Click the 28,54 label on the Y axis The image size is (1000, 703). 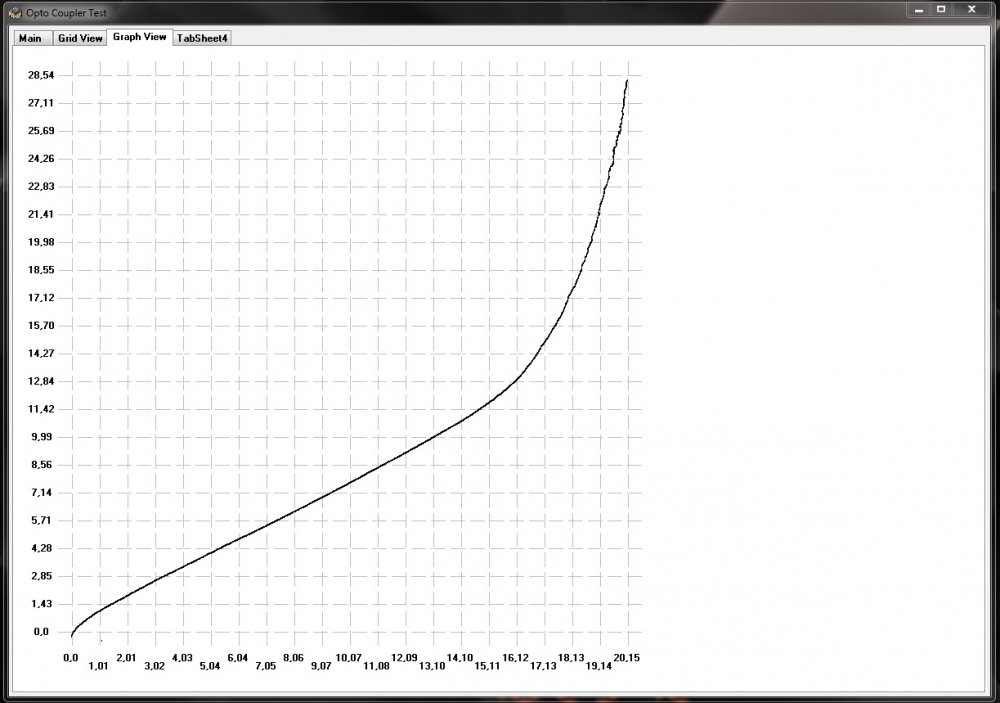coord(41,75)
